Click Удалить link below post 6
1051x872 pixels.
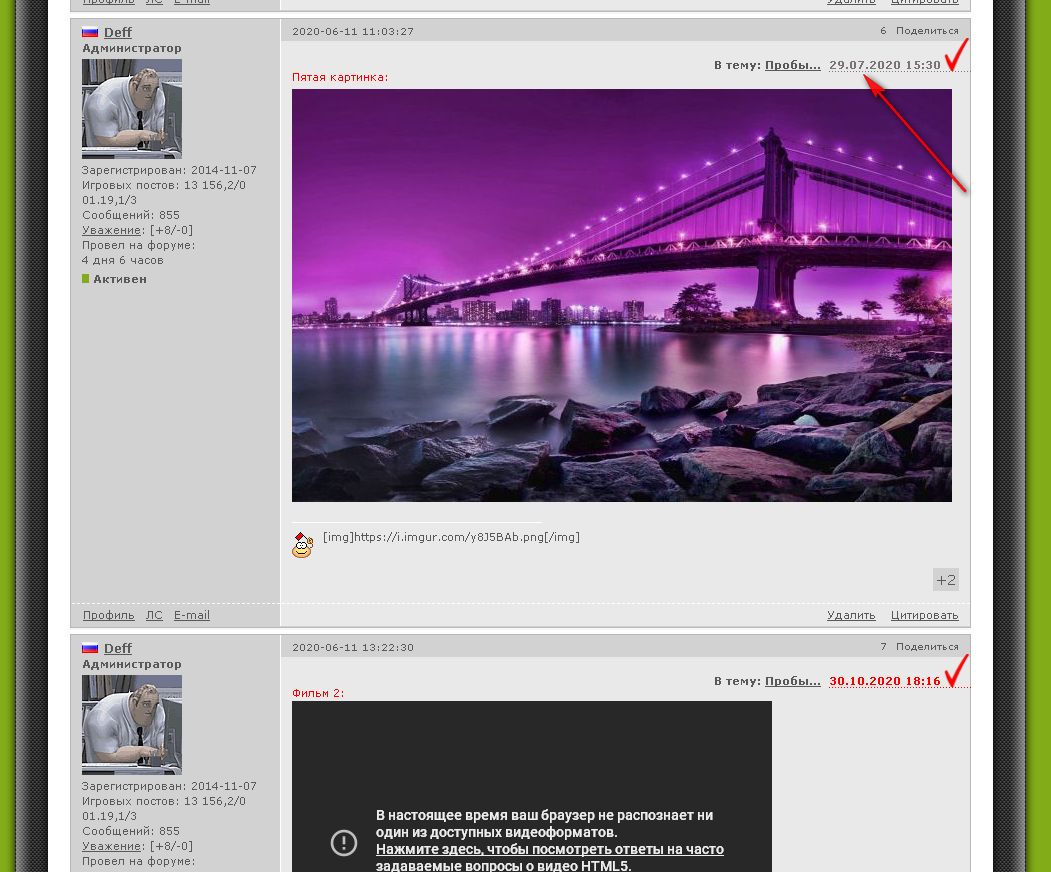click(851, 615)
